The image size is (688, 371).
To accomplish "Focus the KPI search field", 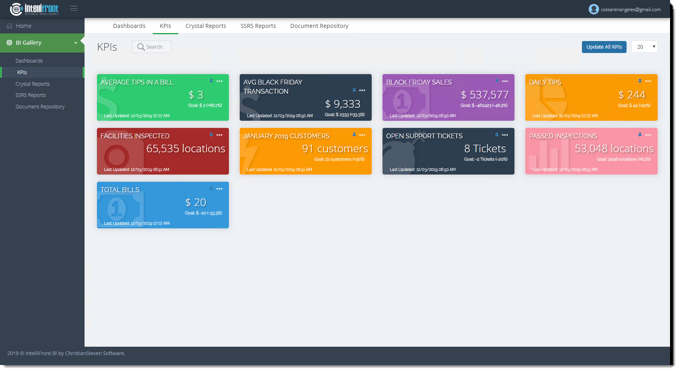I will click(x=151, y=47).
